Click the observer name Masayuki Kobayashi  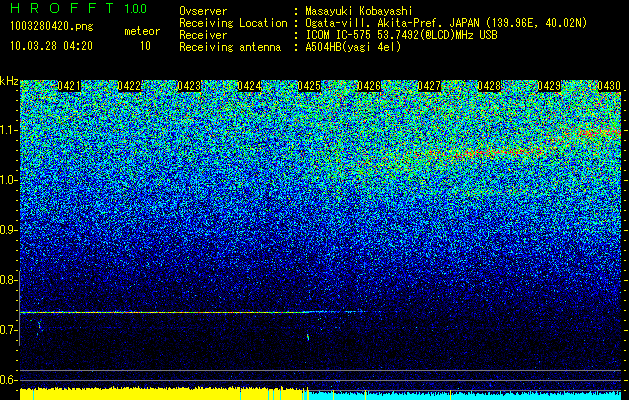tap(359, 11)
